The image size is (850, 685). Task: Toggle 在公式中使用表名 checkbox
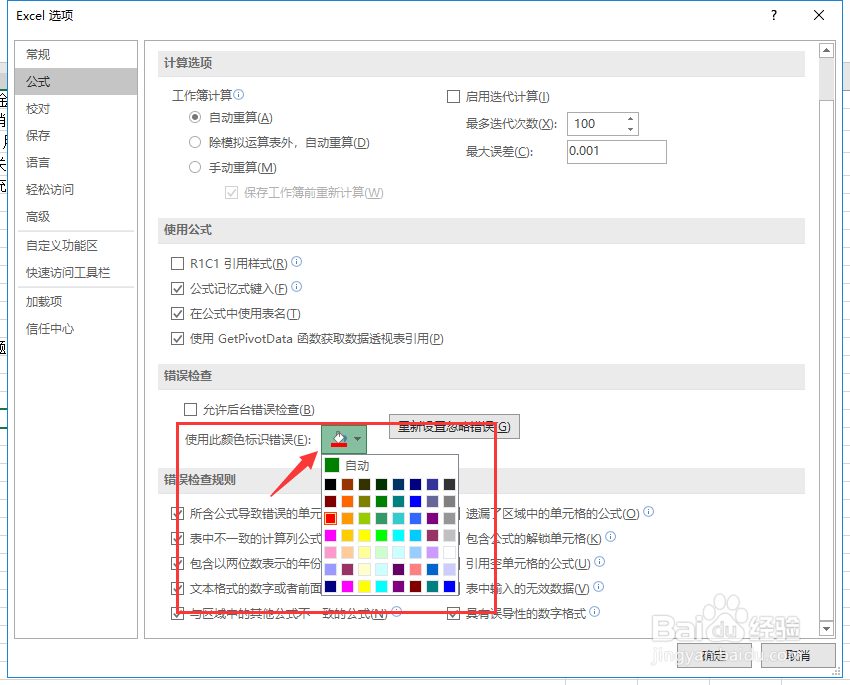point(177,313)
